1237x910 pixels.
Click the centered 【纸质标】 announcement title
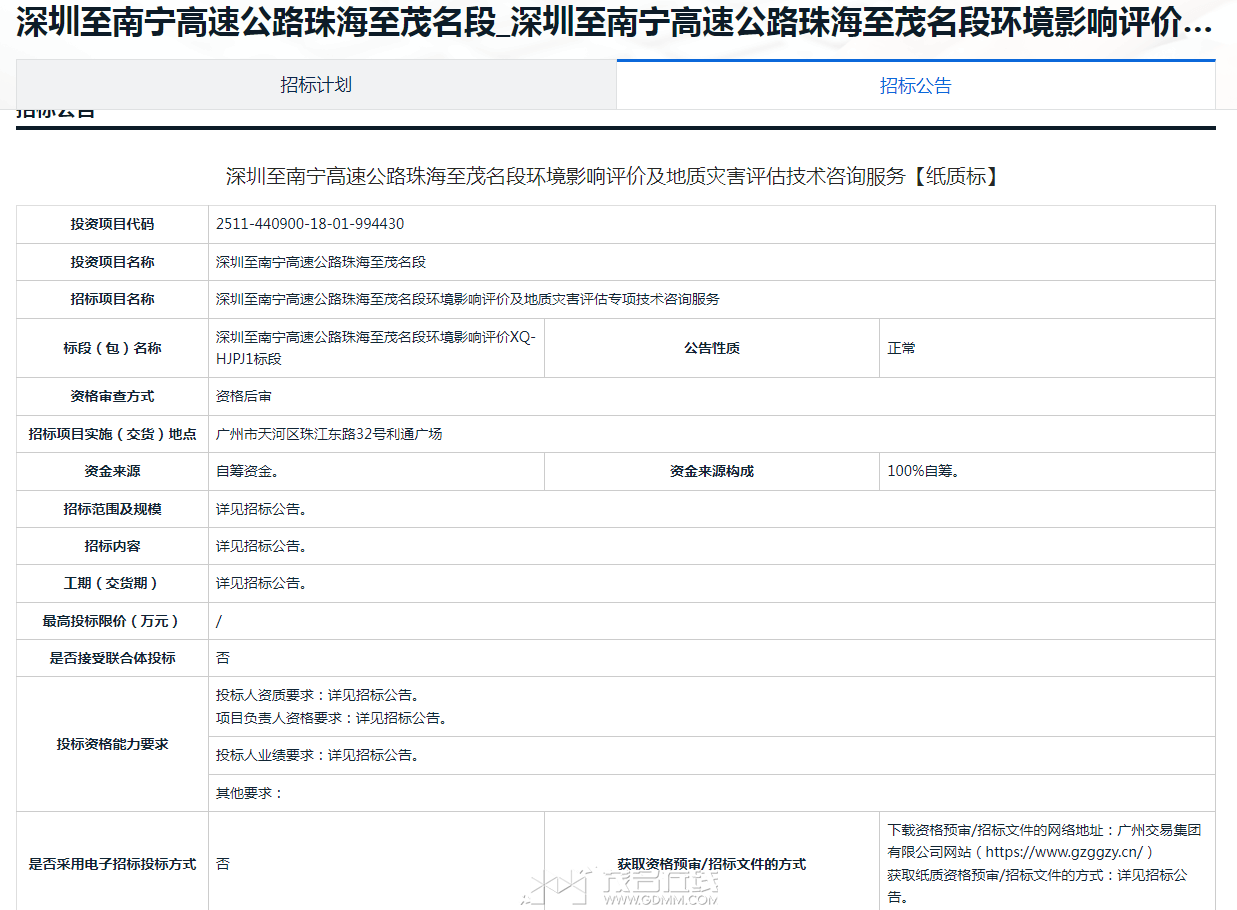(614, 177)
